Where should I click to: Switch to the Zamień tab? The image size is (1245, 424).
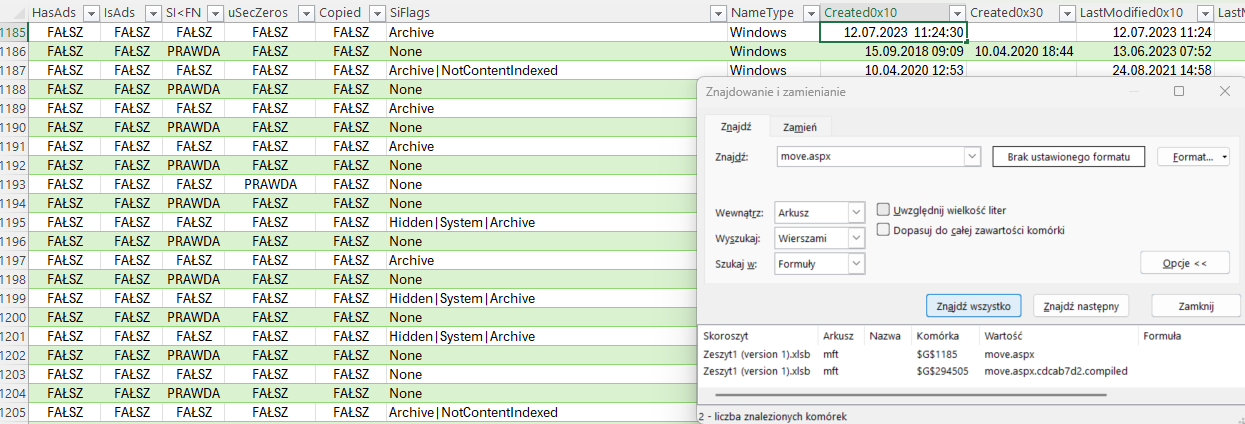tap(800, 127)
